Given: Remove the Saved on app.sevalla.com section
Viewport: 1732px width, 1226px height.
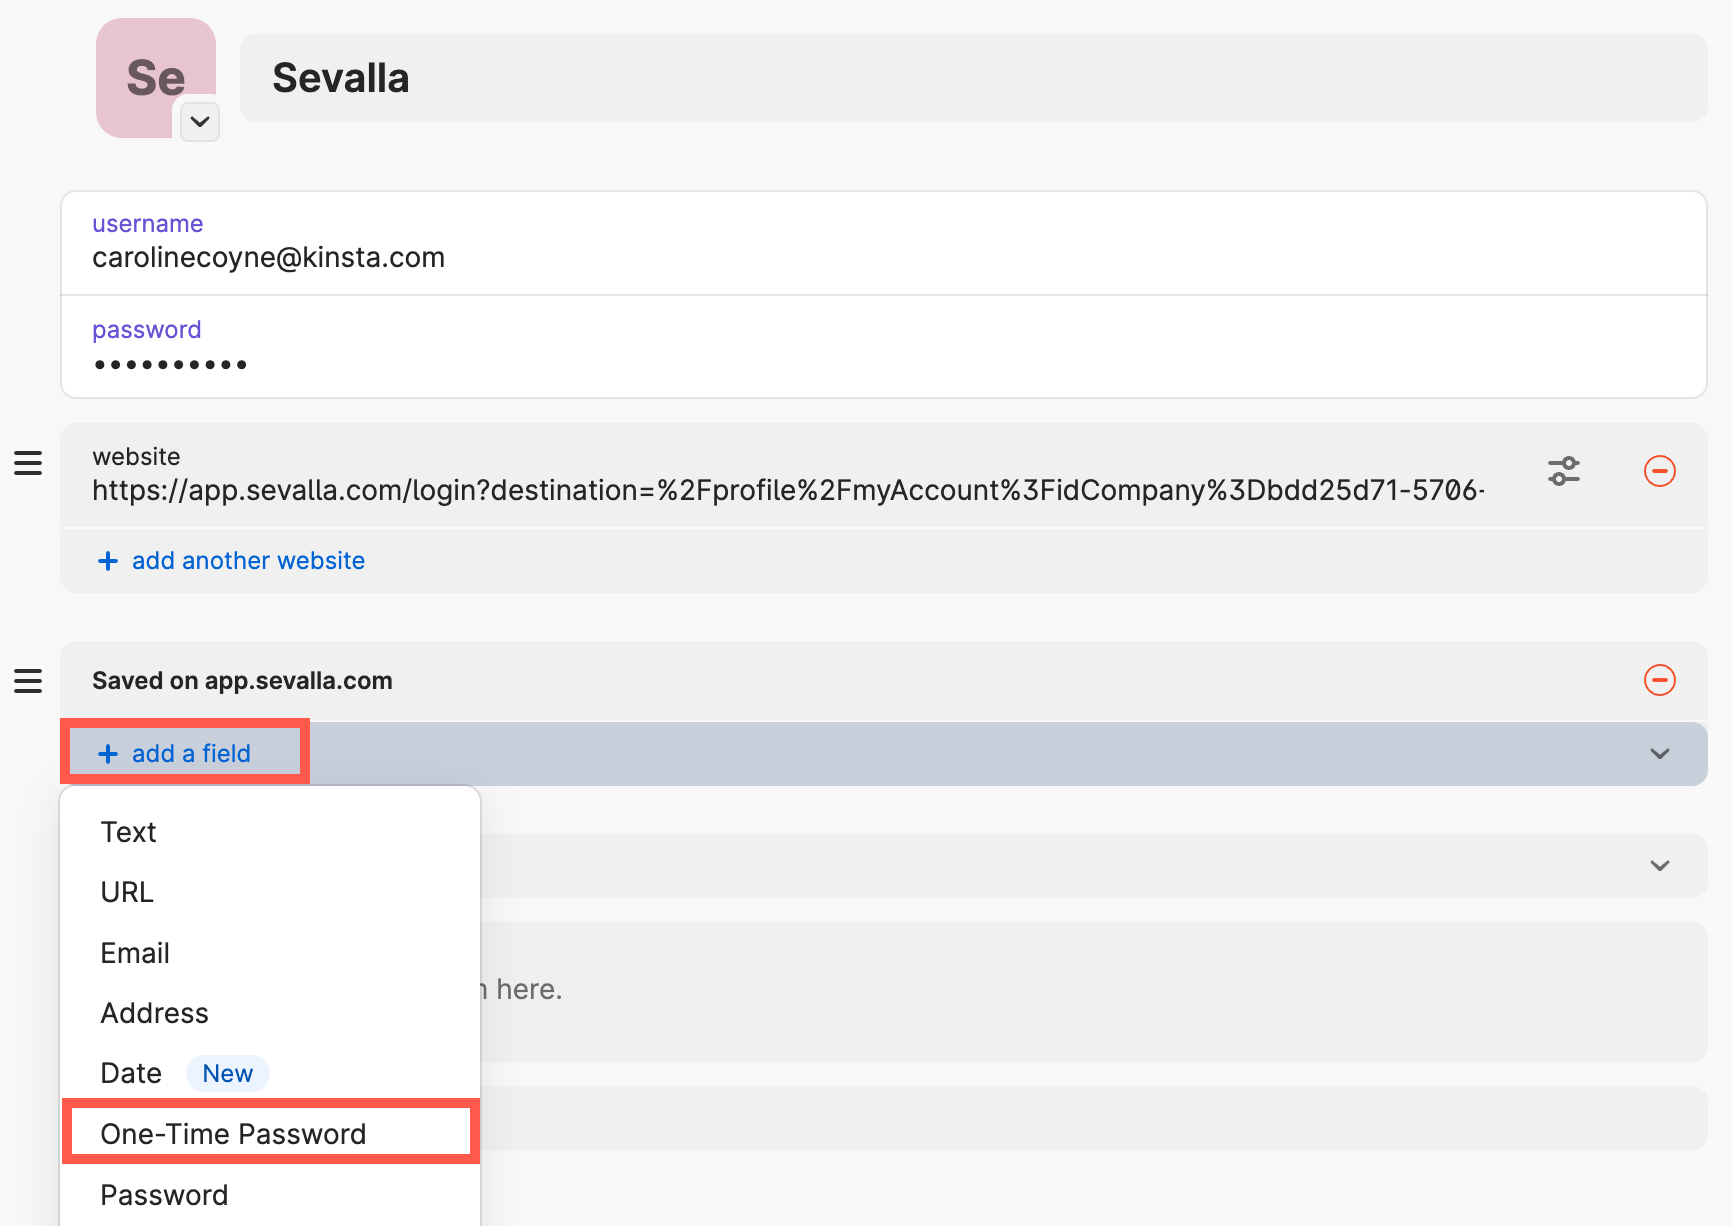Looking at the screenshot, I should (1660, 681).
